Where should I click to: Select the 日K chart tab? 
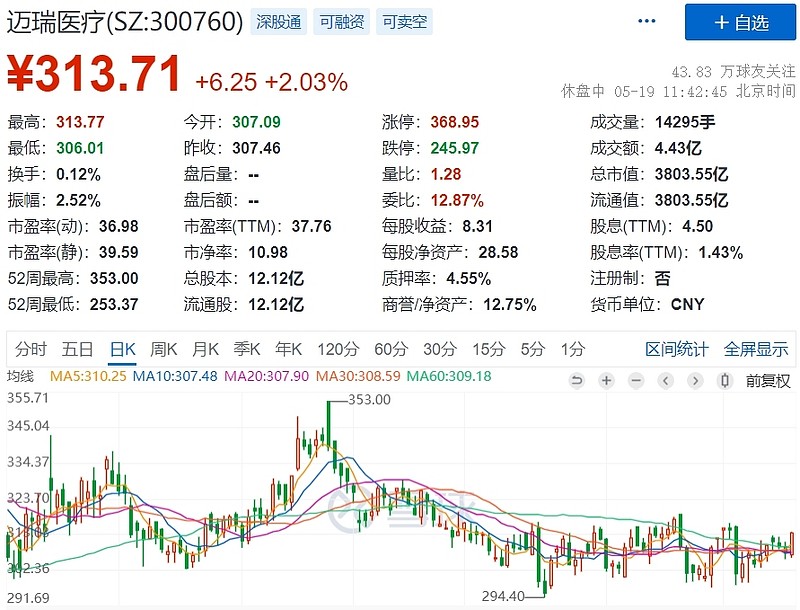(123, 349)
